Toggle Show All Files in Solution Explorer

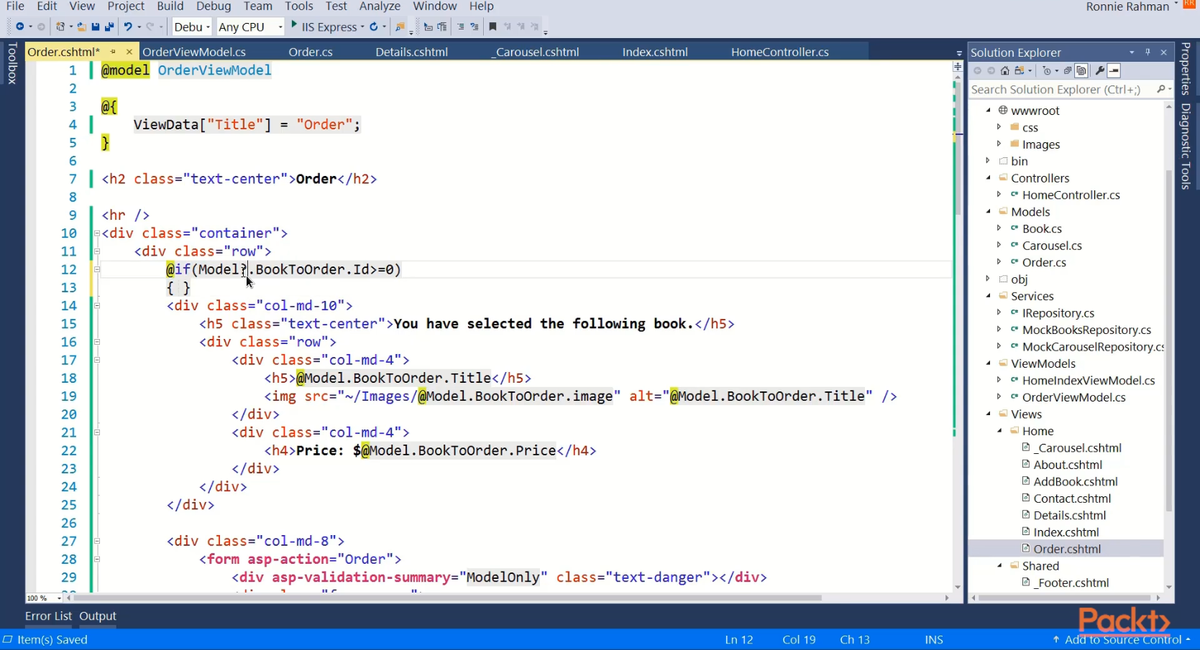pyautogui.click(x=1081, y=71)
